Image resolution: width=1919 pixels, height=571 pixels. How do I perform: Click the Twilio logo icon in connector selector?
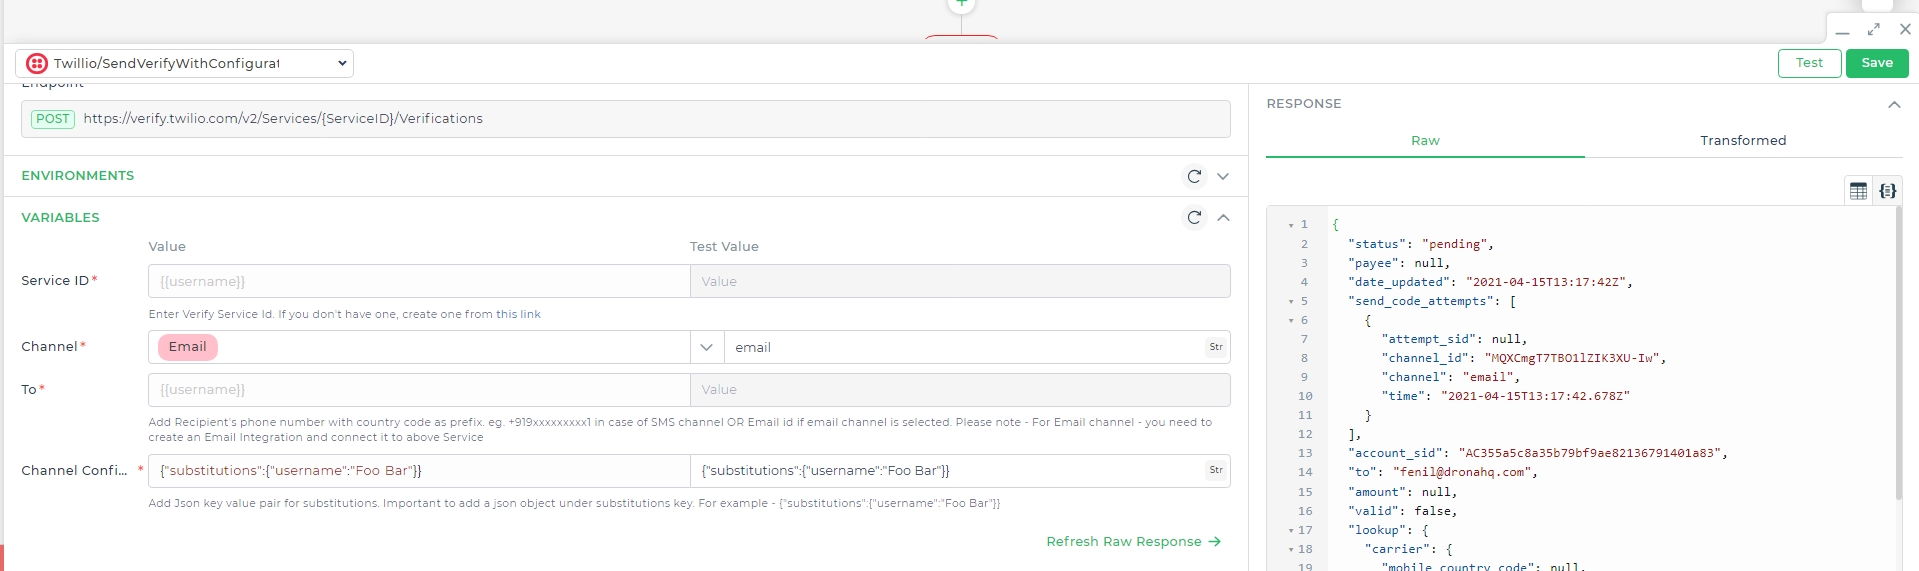37,63
